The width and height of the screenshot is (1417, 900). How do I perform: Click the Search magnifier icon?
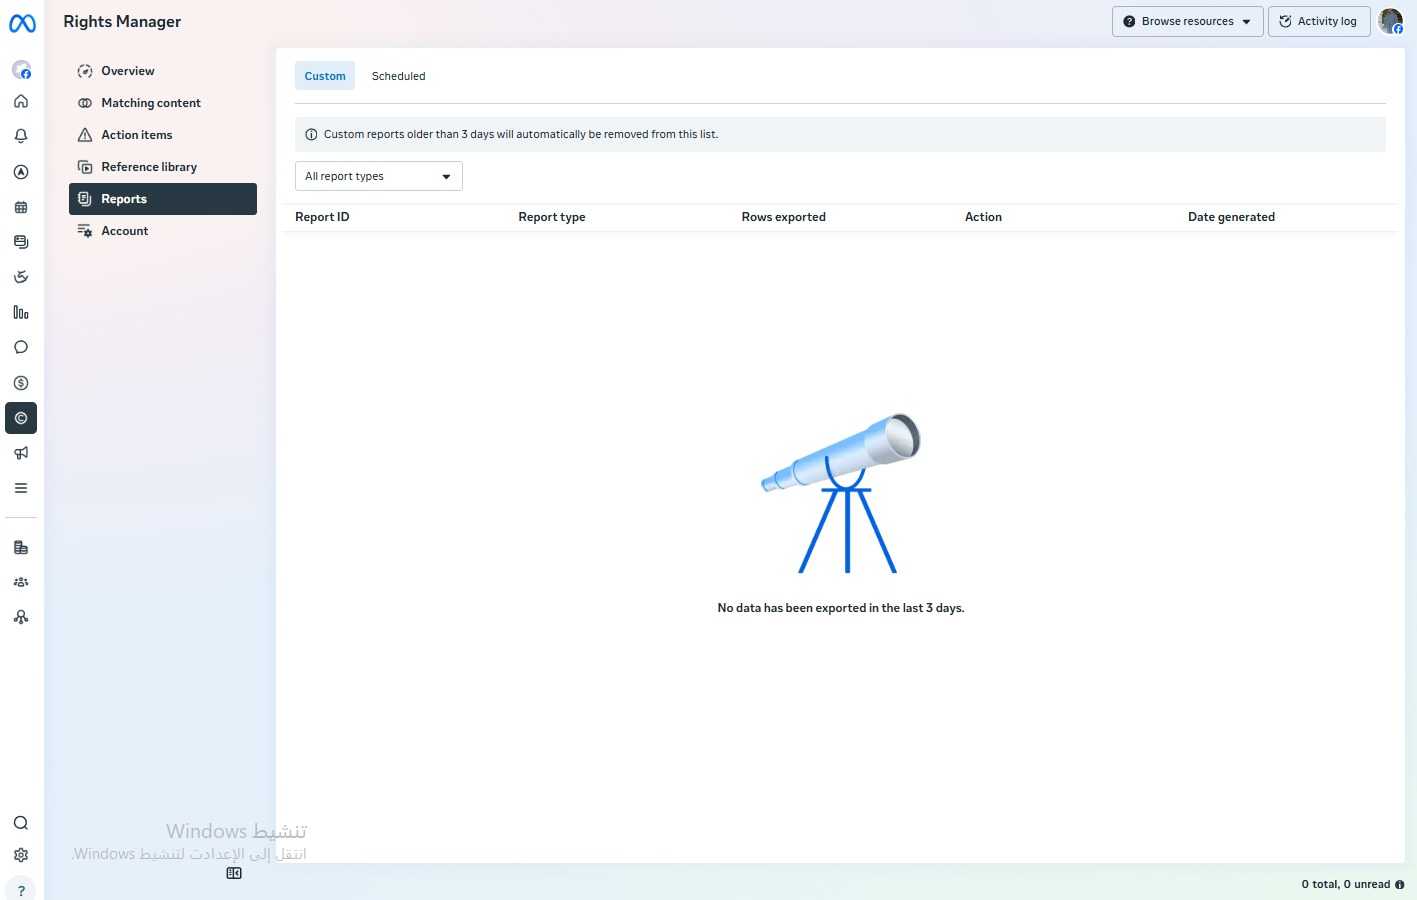21,823
